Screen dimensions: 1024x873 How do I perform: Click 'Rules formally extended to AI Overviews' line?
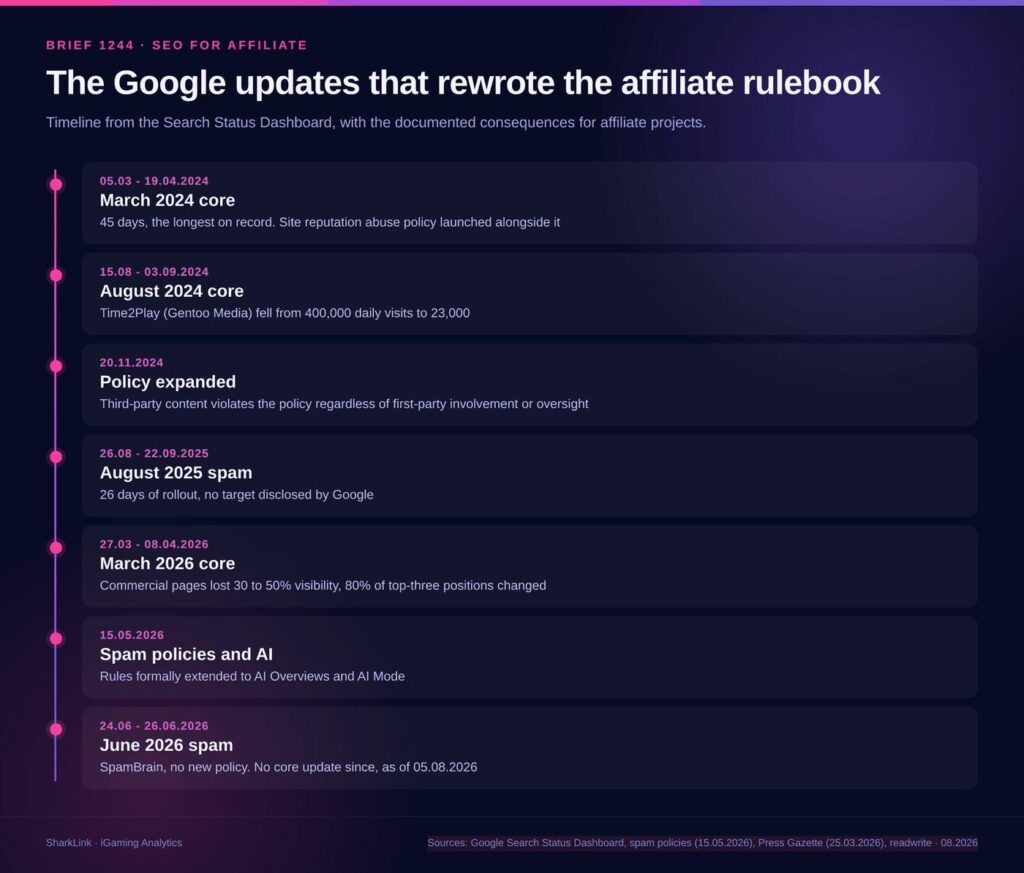(x=252, y=676)
